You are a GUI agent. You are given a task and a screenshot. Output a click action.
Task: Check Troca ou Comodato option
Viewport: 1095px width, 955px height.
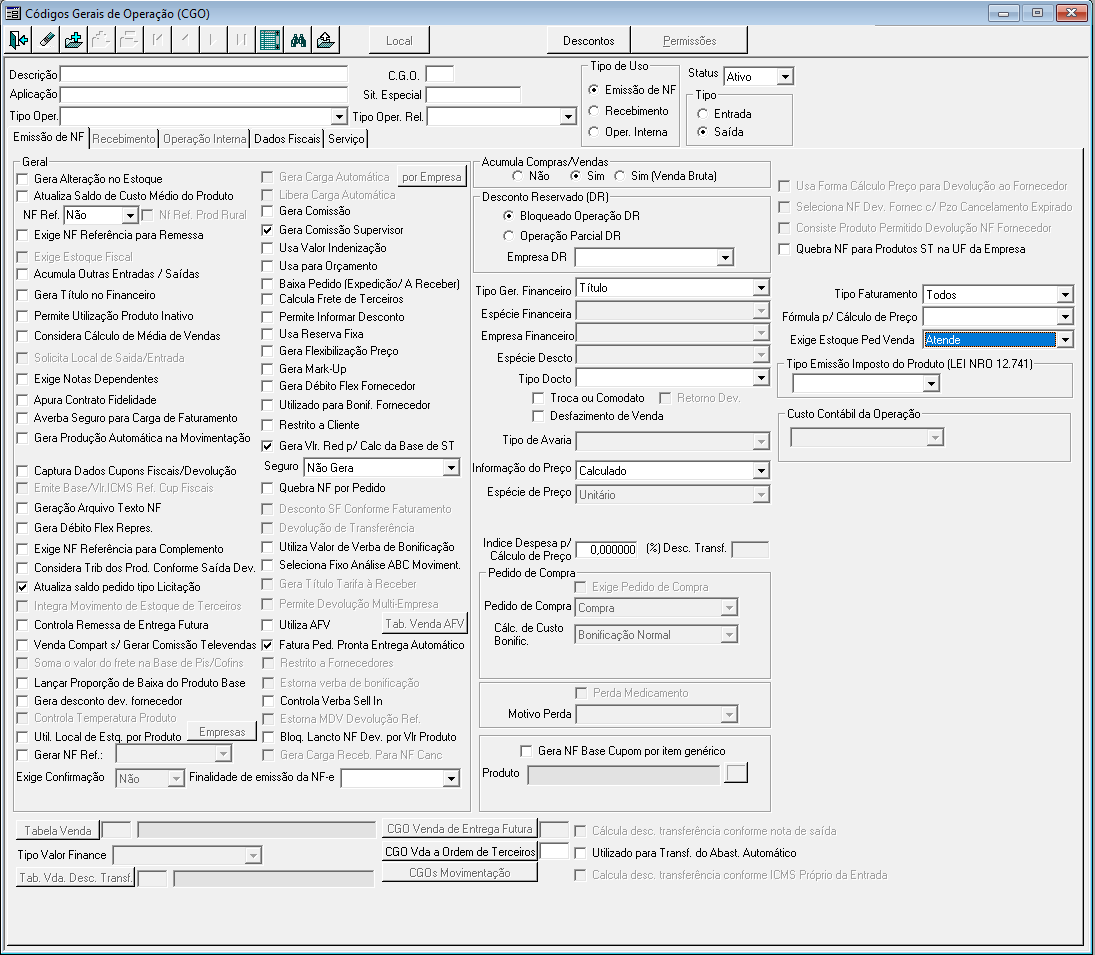[538, 398]
